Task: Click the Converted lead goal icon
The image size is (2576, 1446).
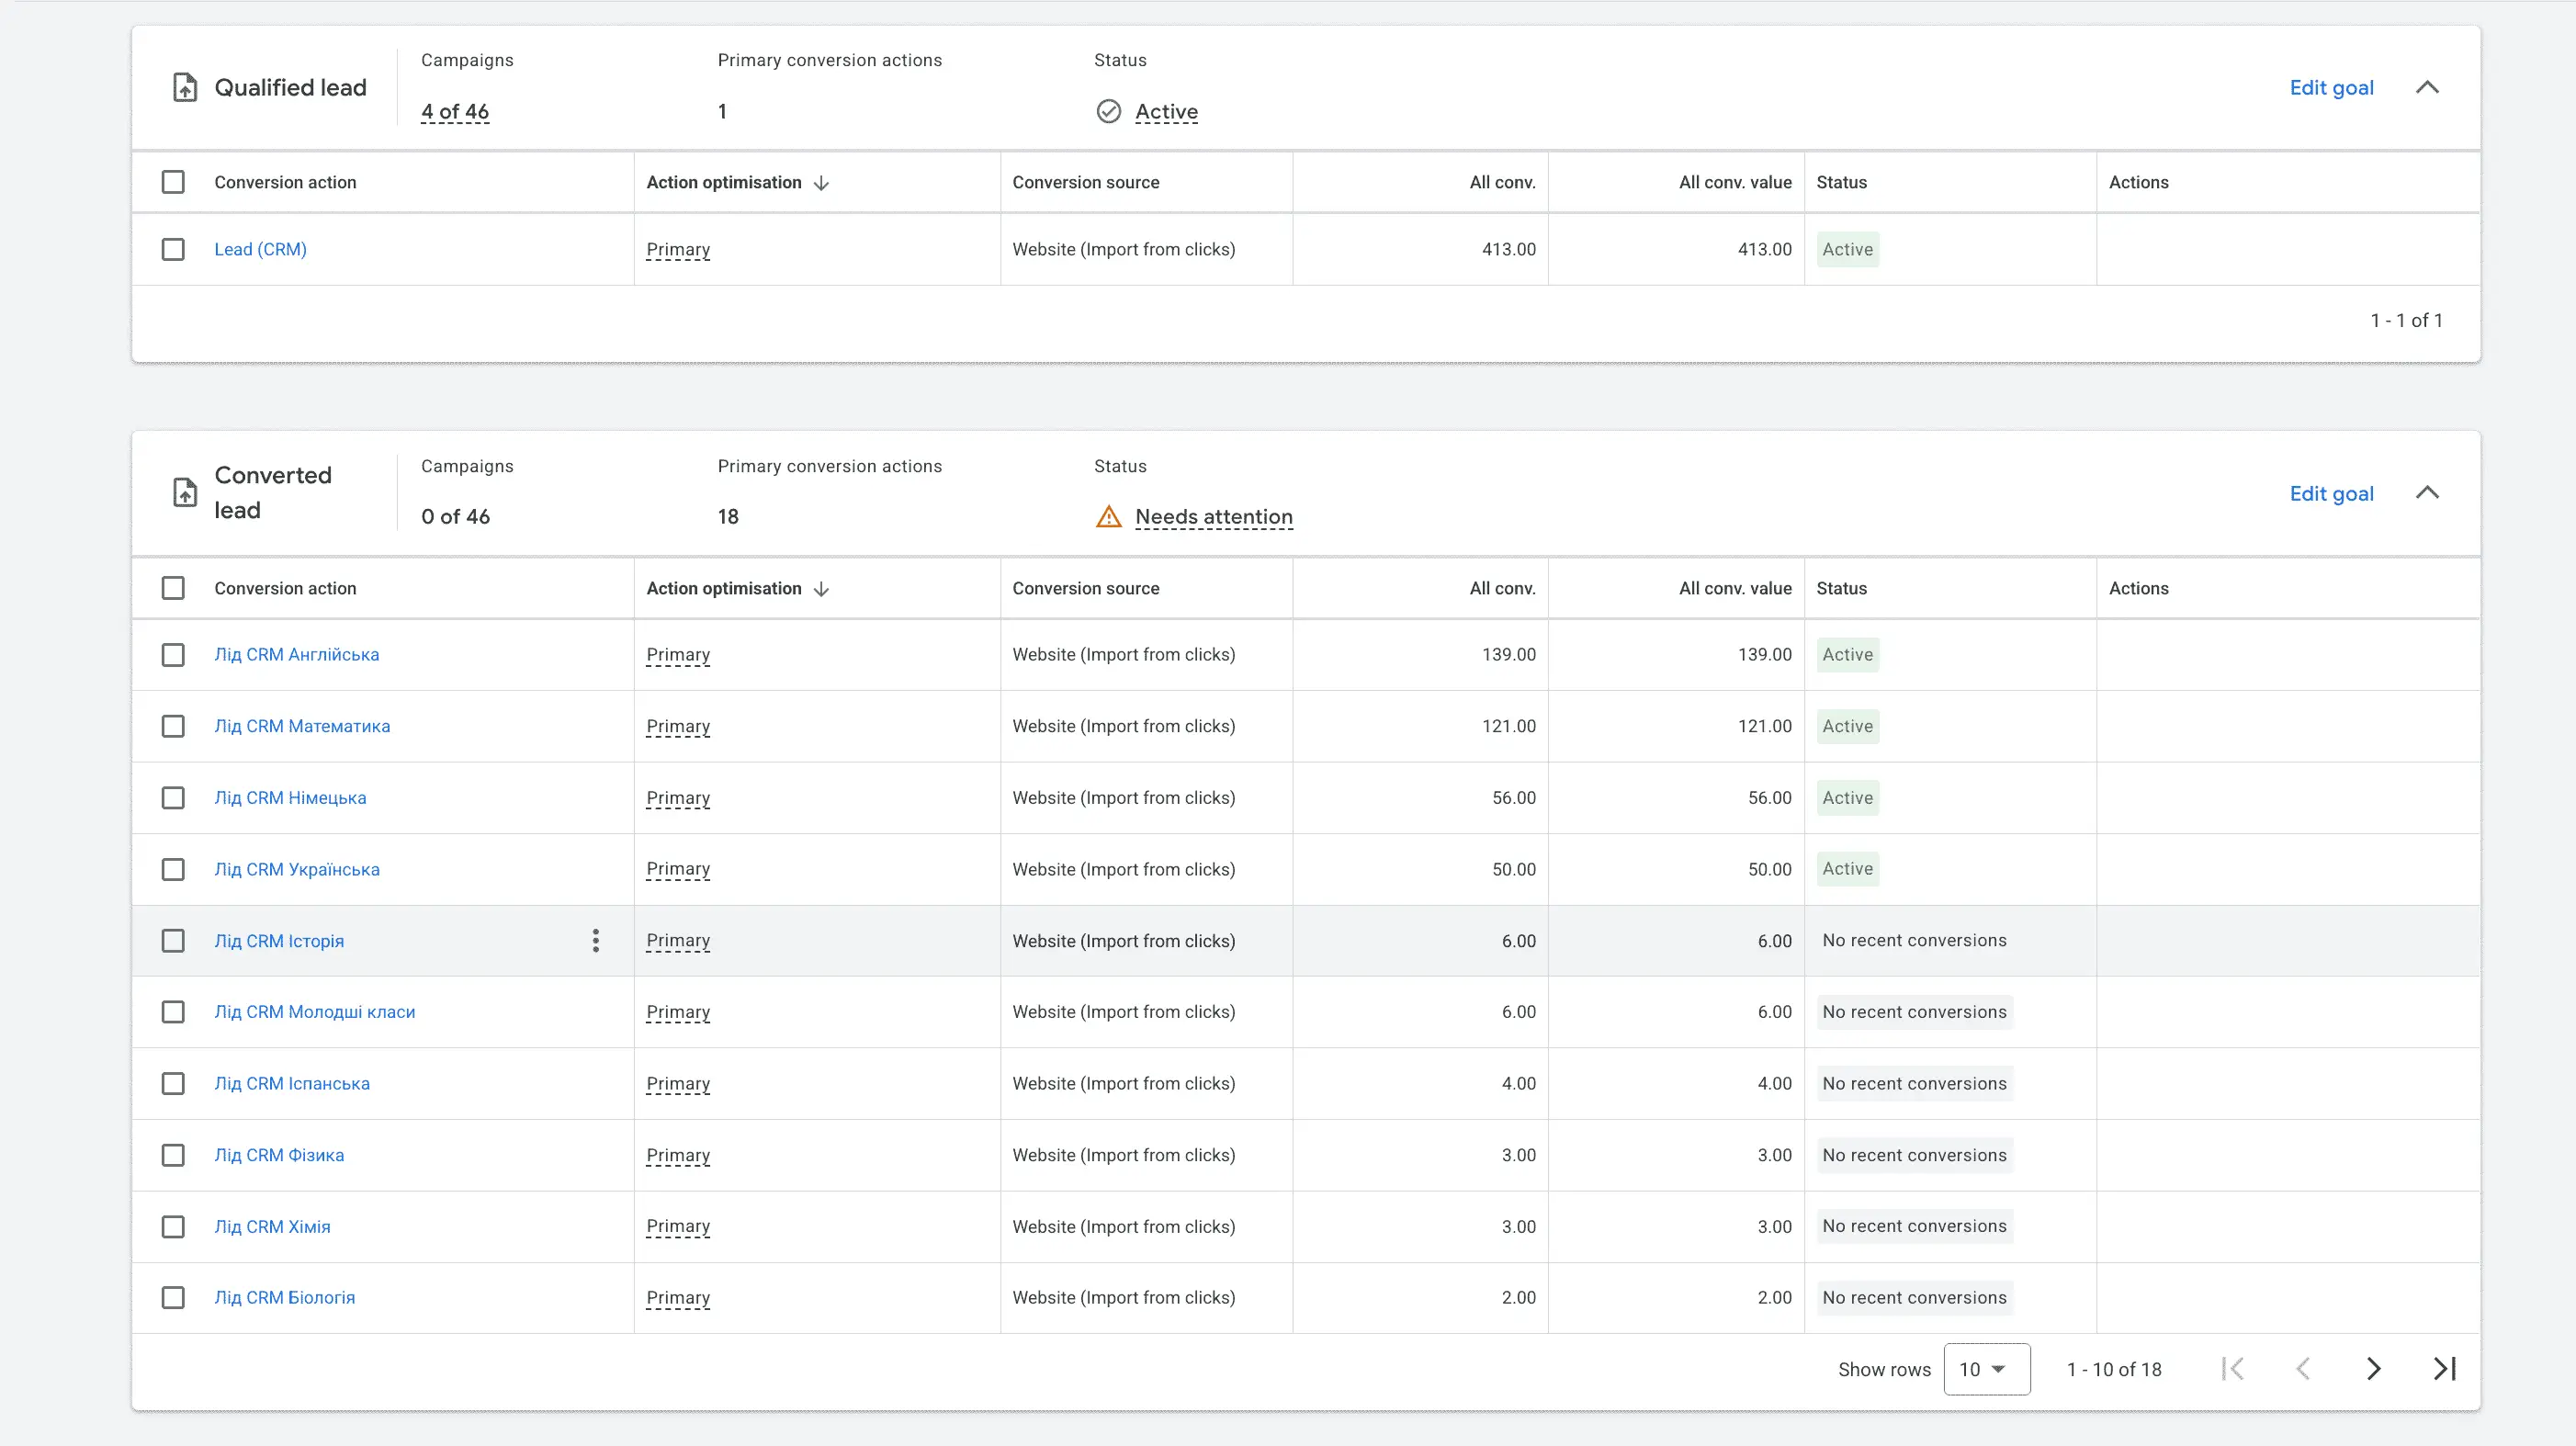Action: (185, 493)
